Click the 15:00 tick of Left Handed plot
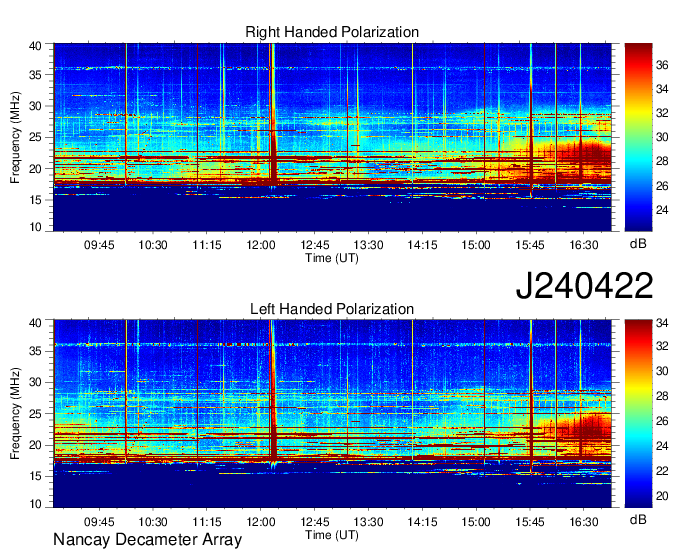The height and width of the screenshot is (552, 680). (476, 522)
